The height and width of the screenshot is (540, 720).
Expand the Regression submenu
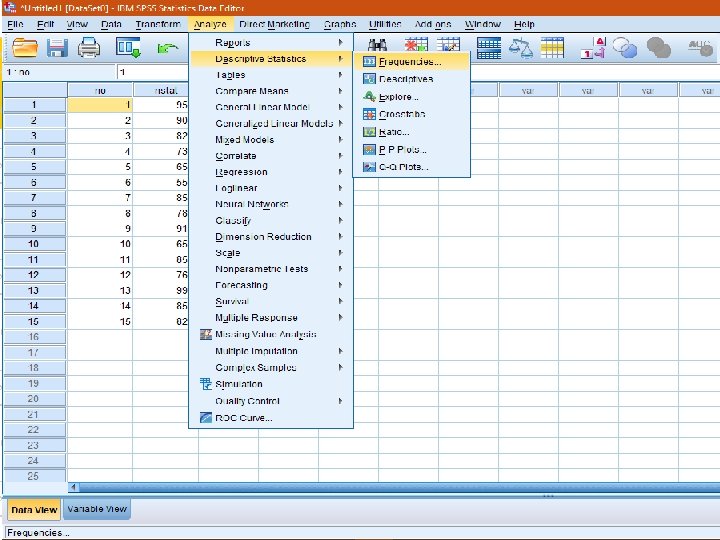pyautogui.click(x=271, y=172)
